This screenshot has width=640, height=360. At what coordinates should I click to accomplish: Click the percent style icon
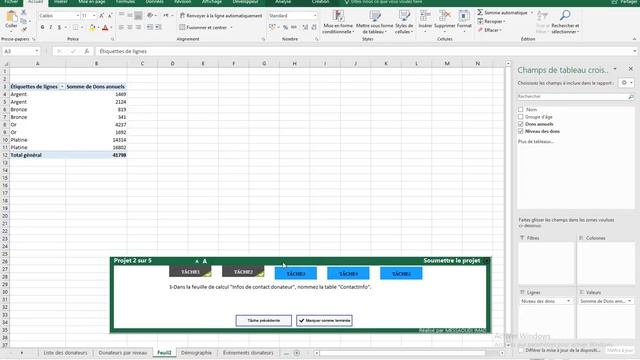click(x=285, y=27)
